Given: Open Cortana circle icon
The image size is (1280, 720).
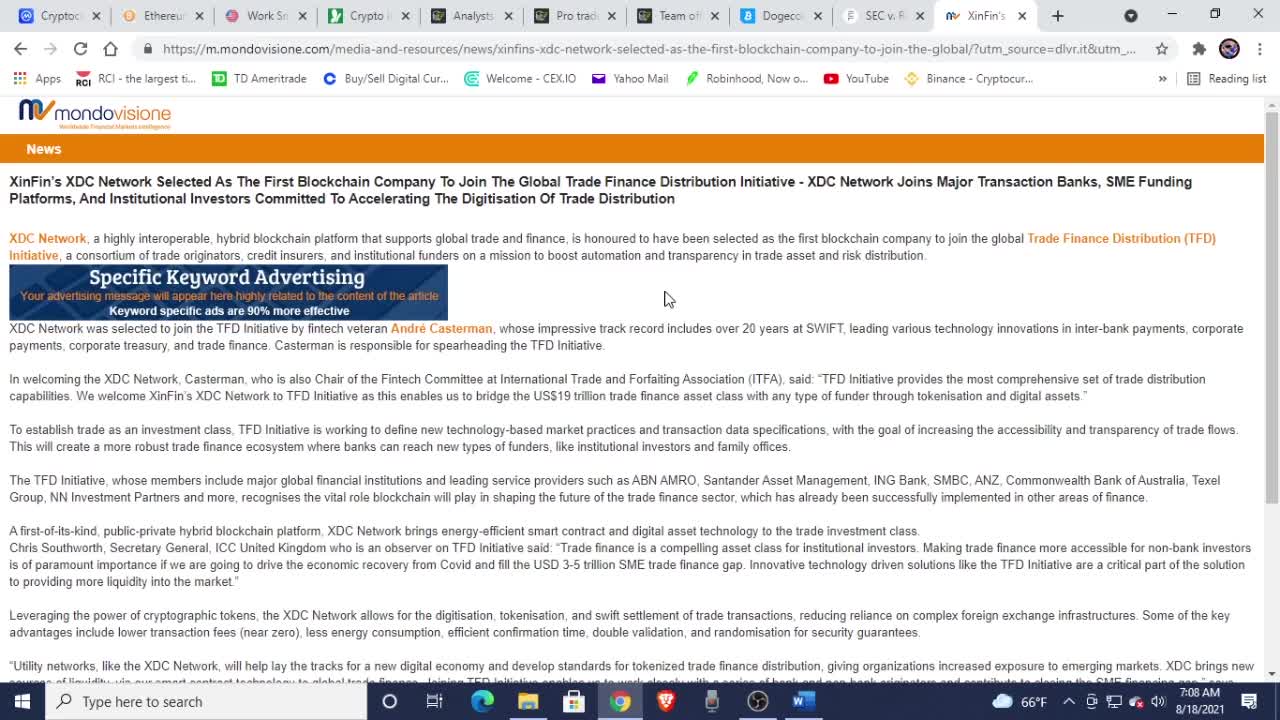Looking at the screenshot, I should point(390,701).
